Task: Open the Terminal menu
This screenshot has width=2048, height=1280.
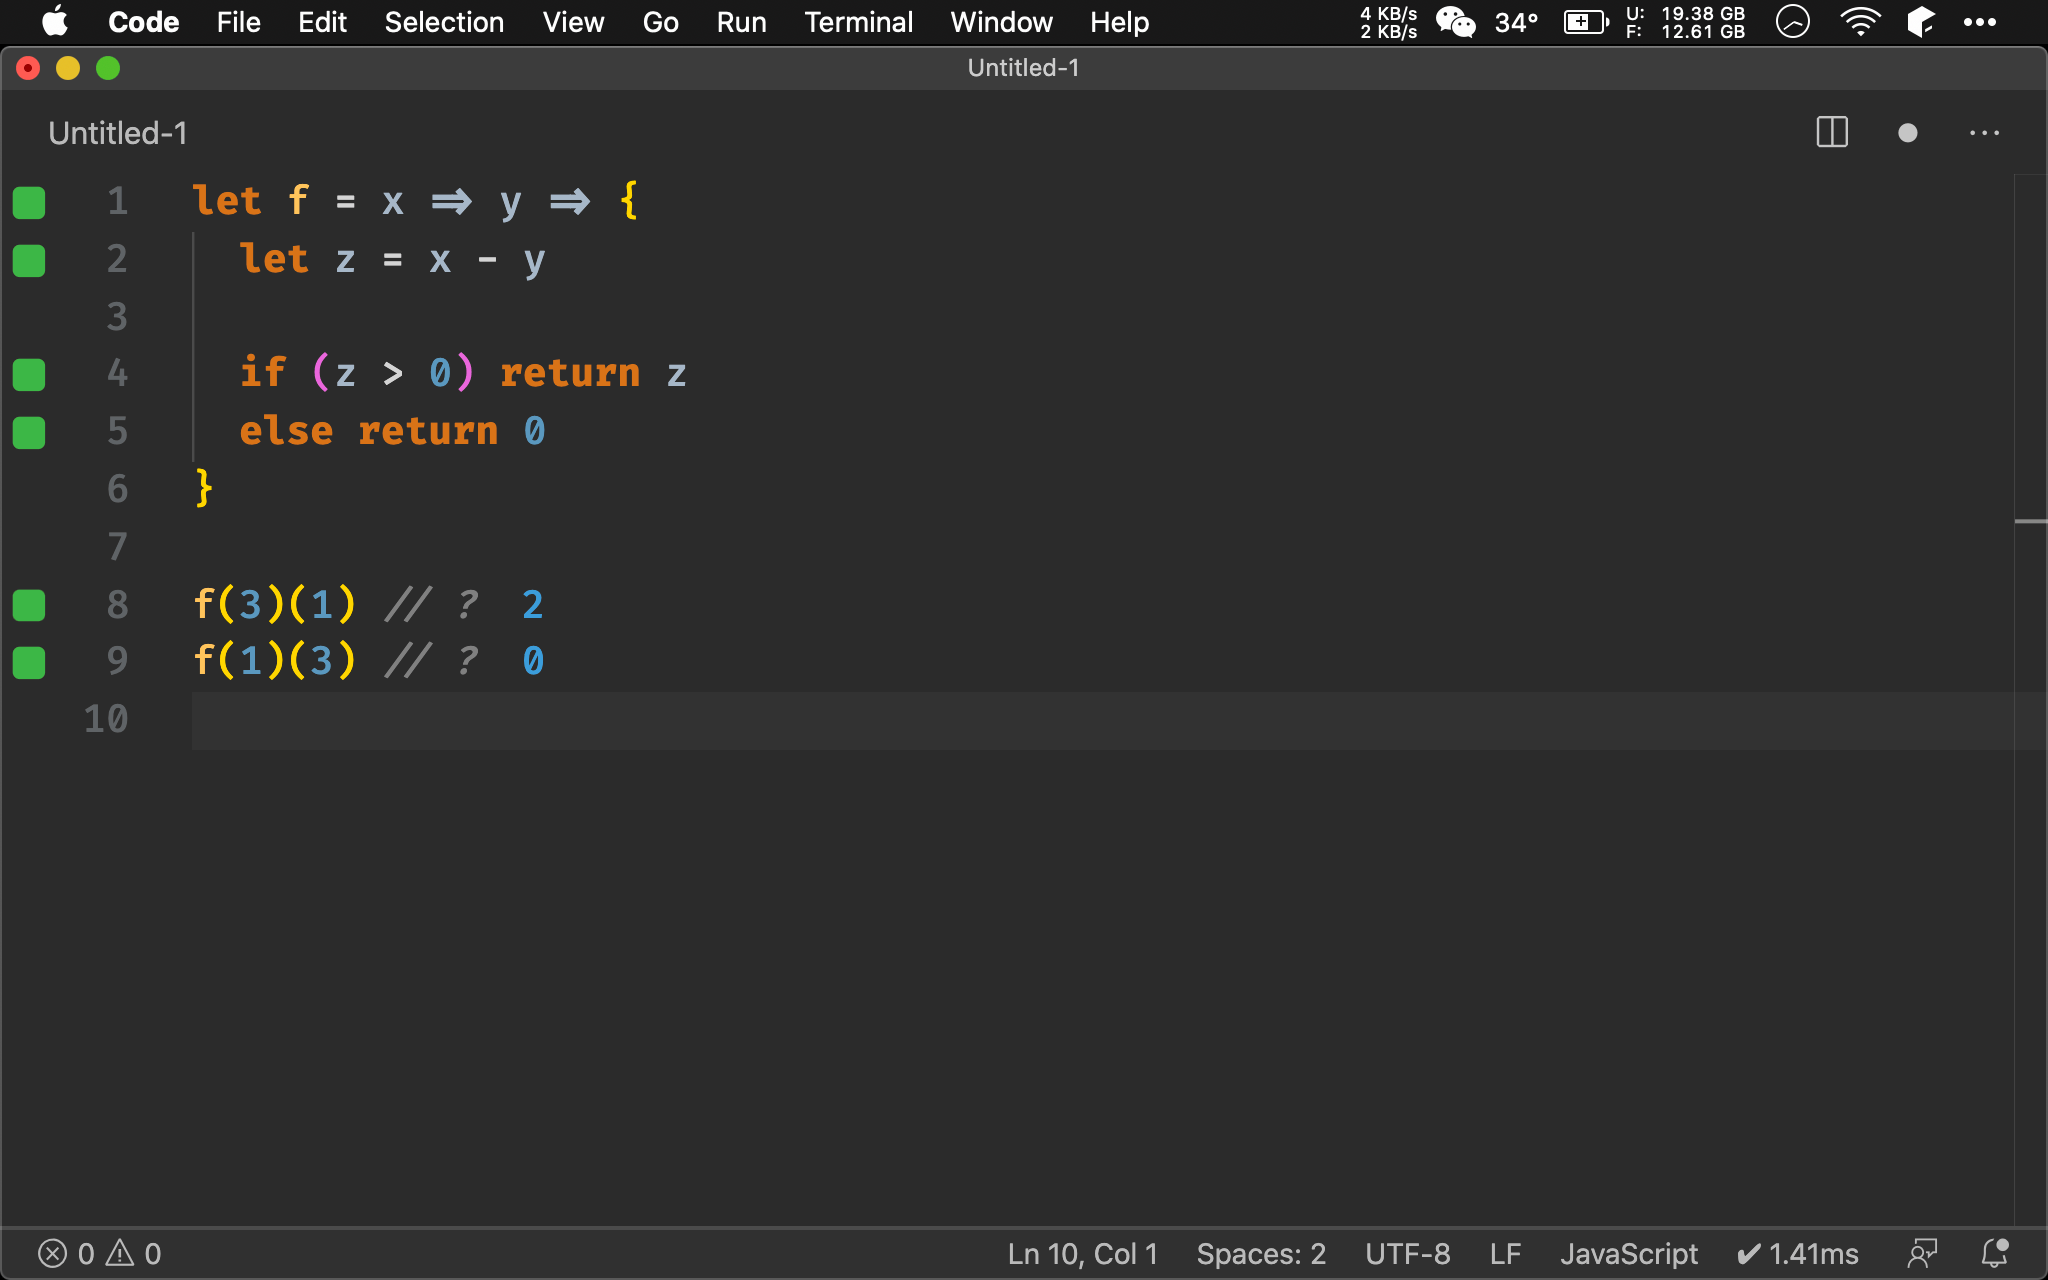Action: tap(858, 22)
